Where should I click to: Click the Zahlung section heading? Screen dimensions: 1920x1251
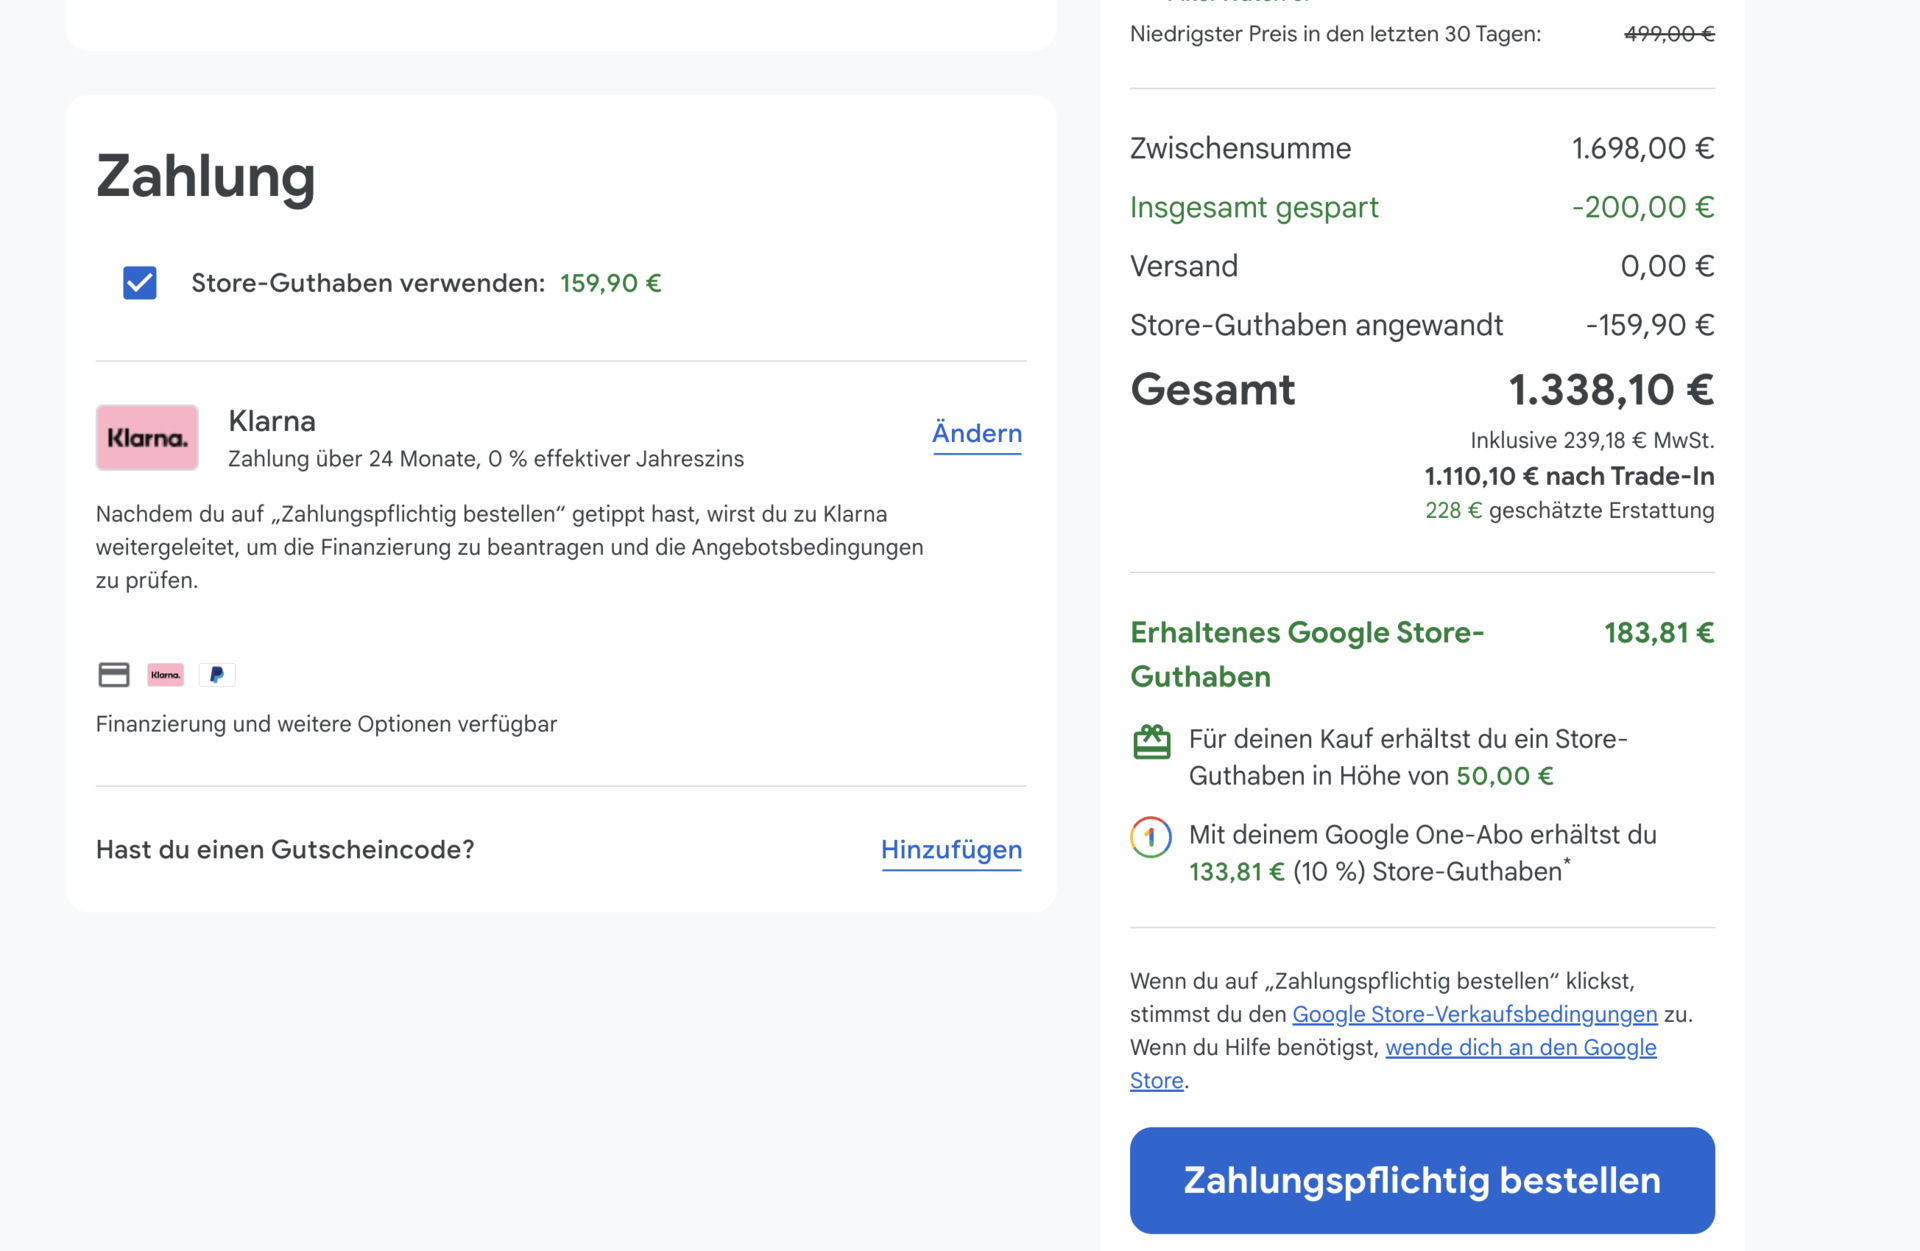[x=206, y=177]
